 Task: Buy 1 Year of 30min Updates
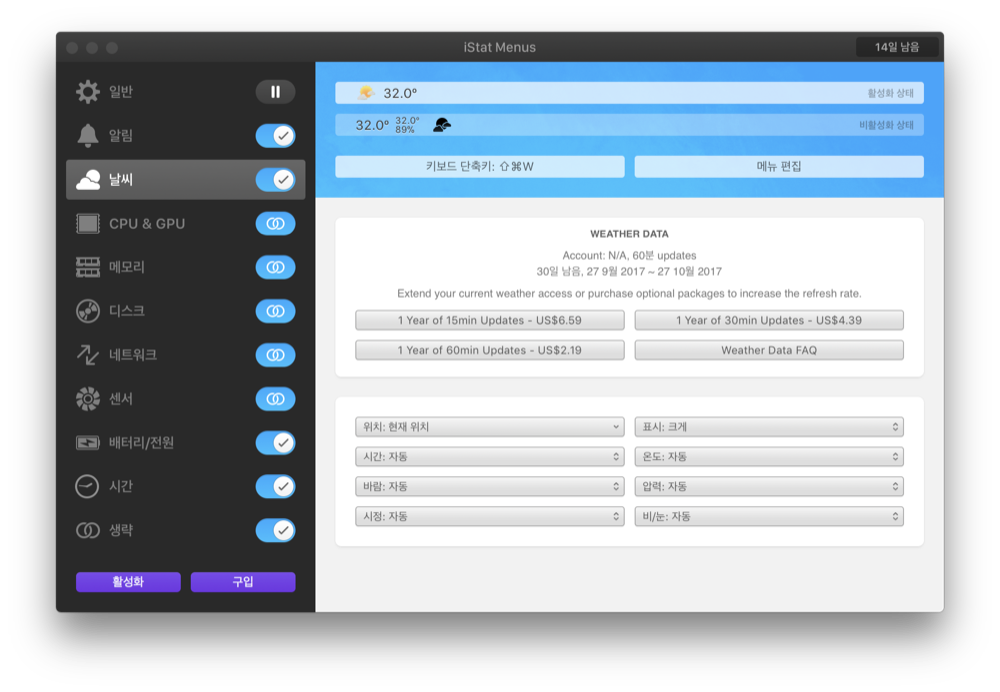tap(769, 320)
